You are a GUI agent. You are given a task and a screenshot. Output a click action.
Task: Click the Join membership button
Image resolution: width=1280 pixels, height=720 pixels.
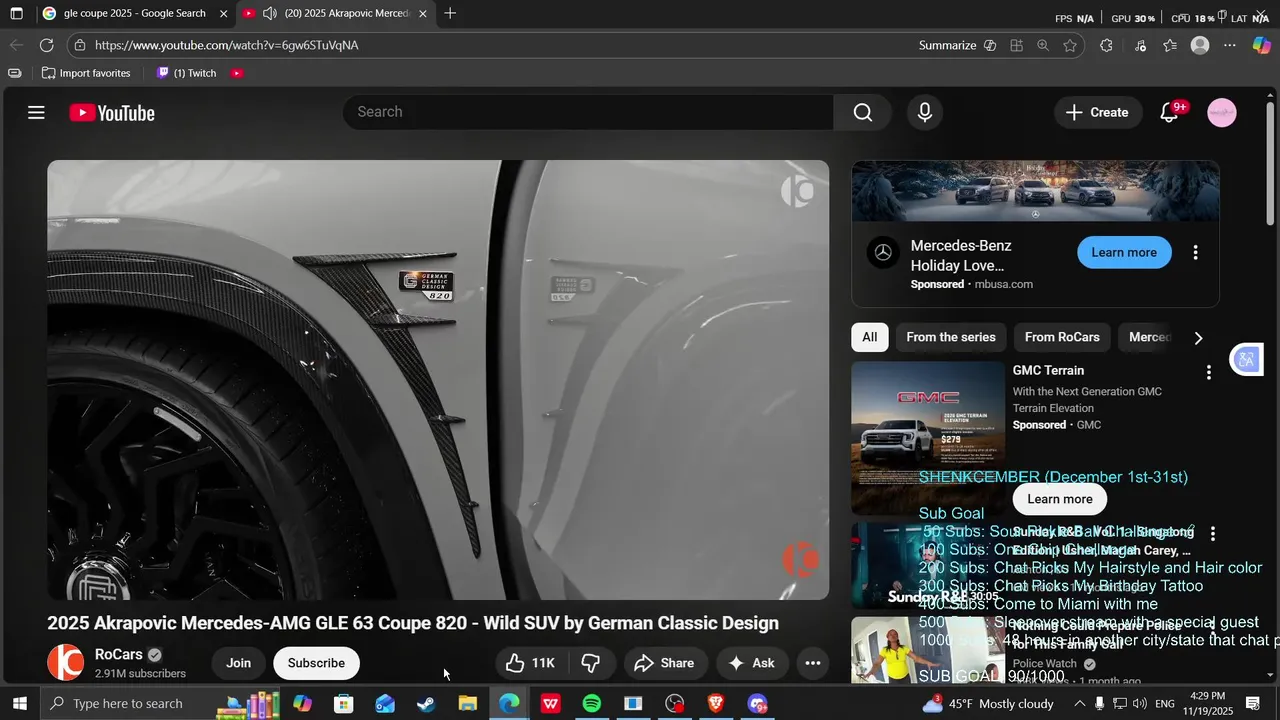pos(238,663)
